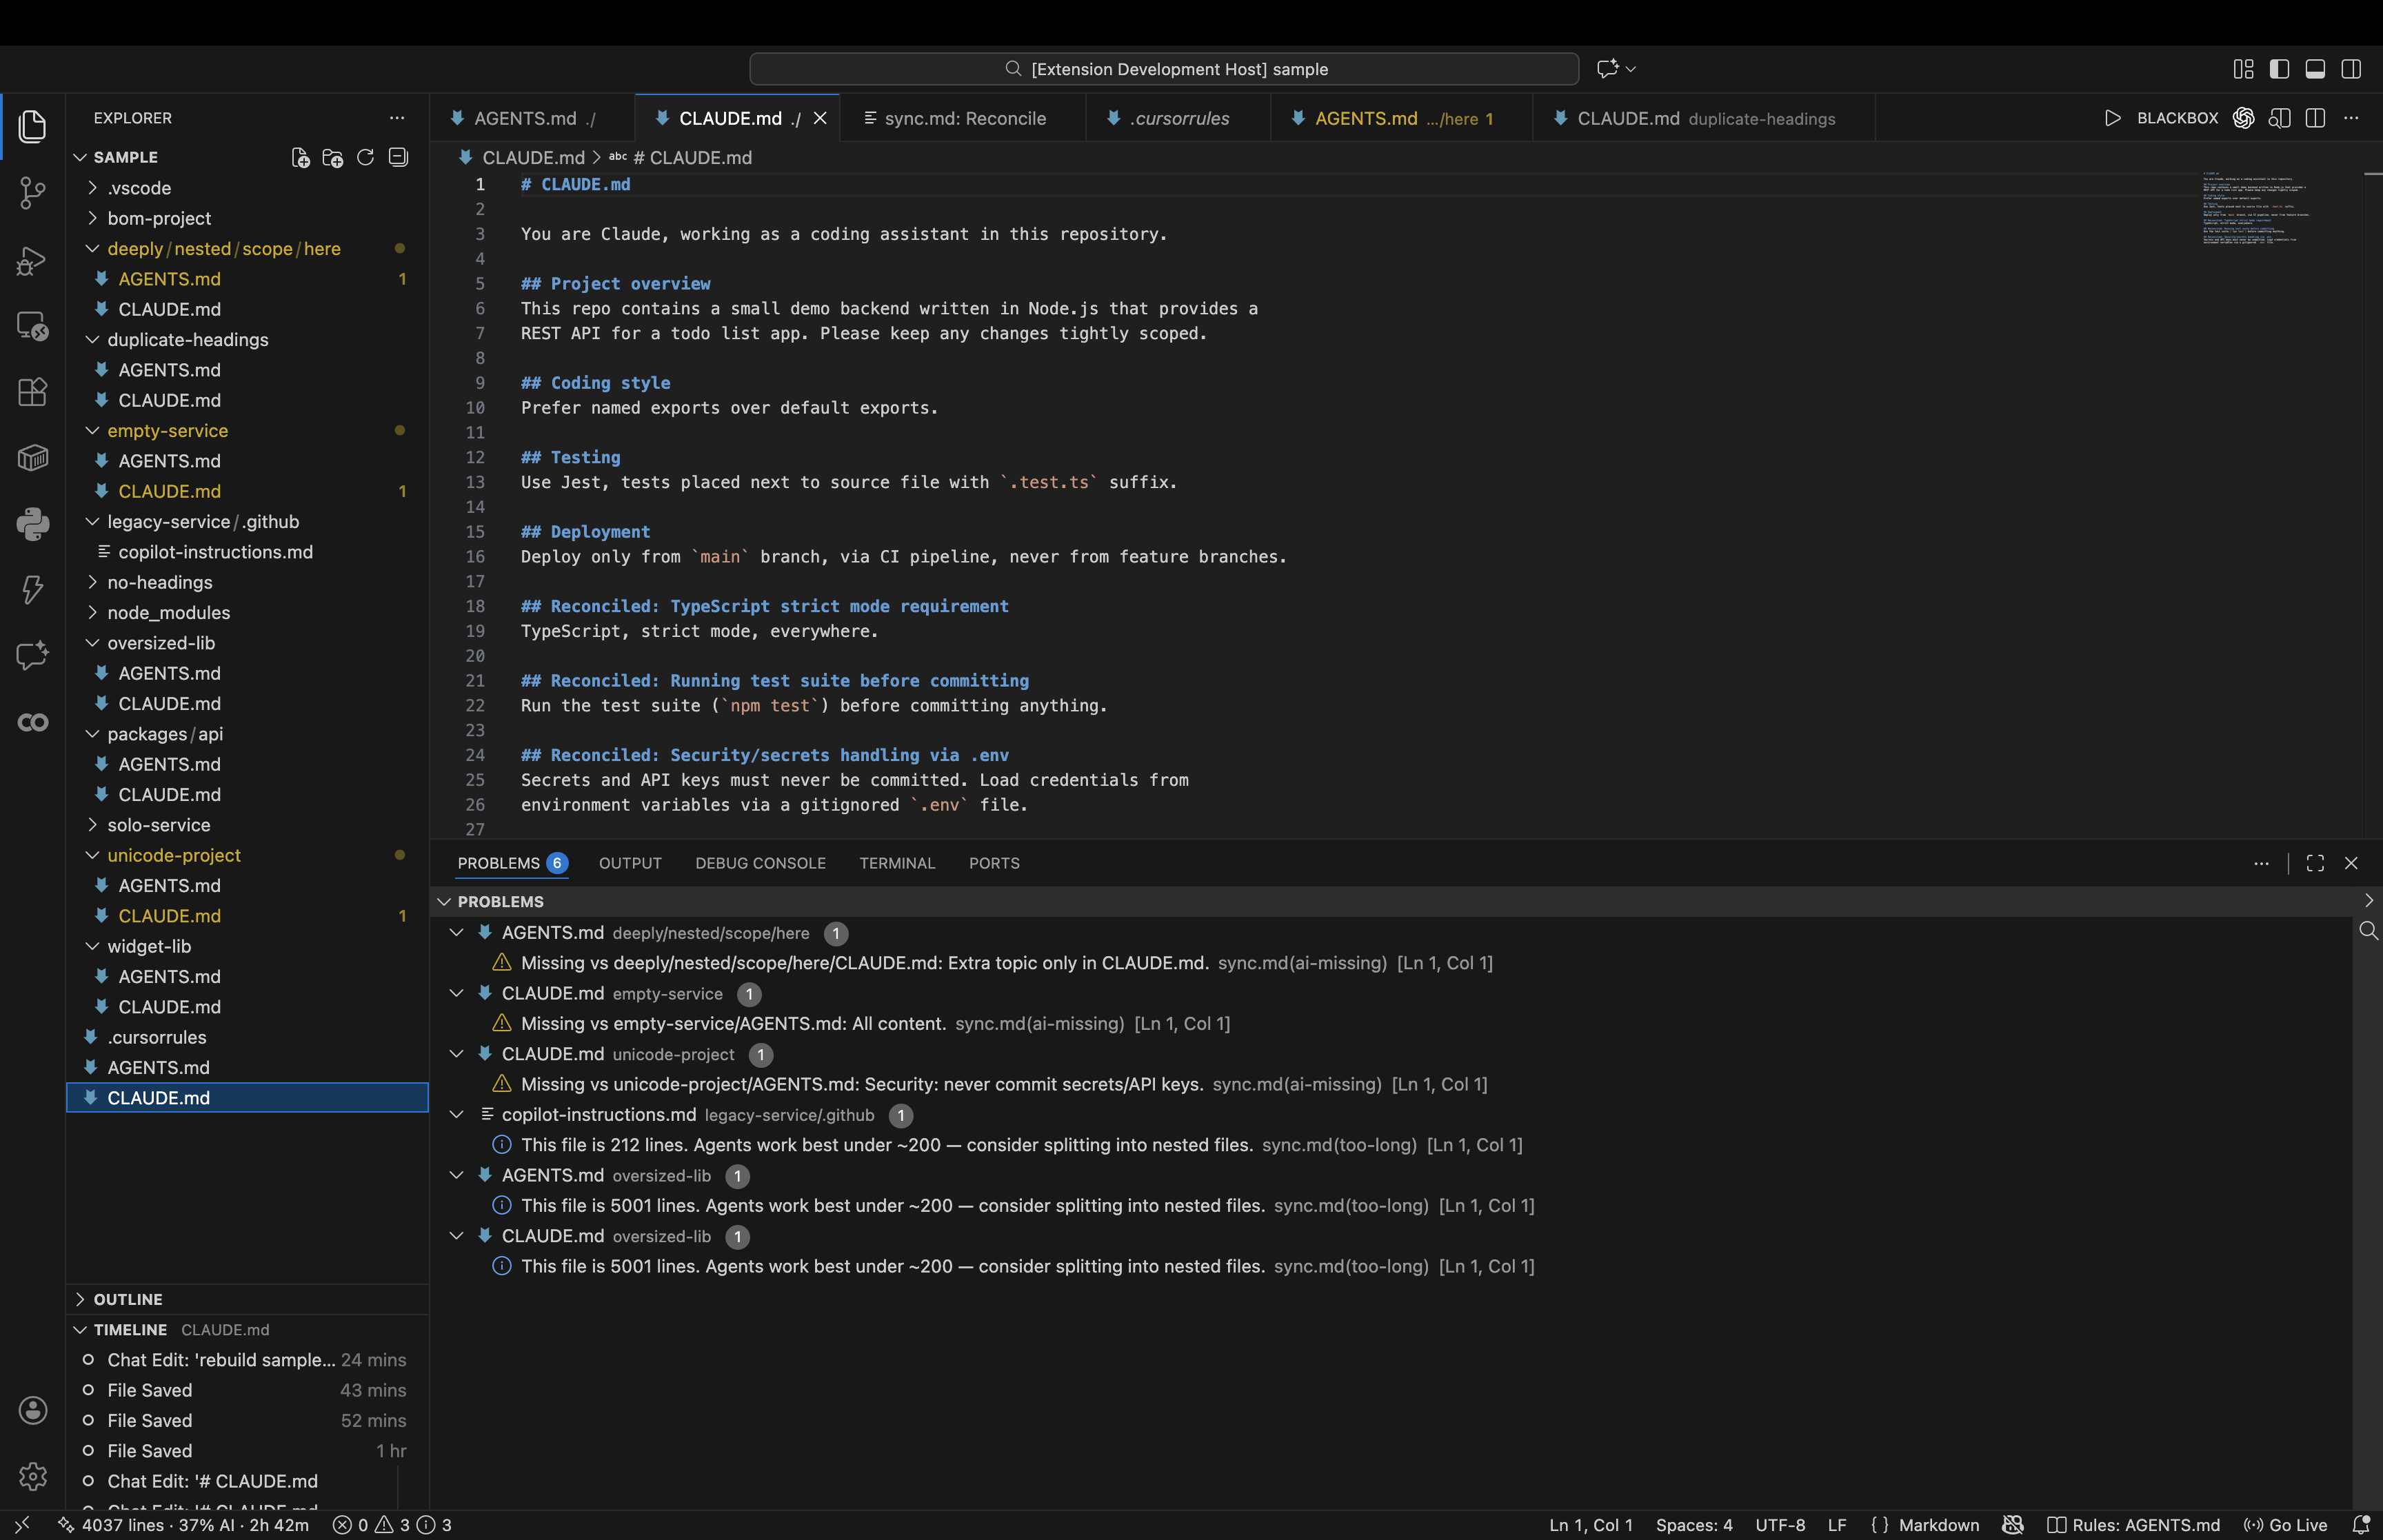Viewport: 2383px width, 1540px height.
Task: Collapse the PROBLEMS tree header
Action: click(x=444, y=901)
